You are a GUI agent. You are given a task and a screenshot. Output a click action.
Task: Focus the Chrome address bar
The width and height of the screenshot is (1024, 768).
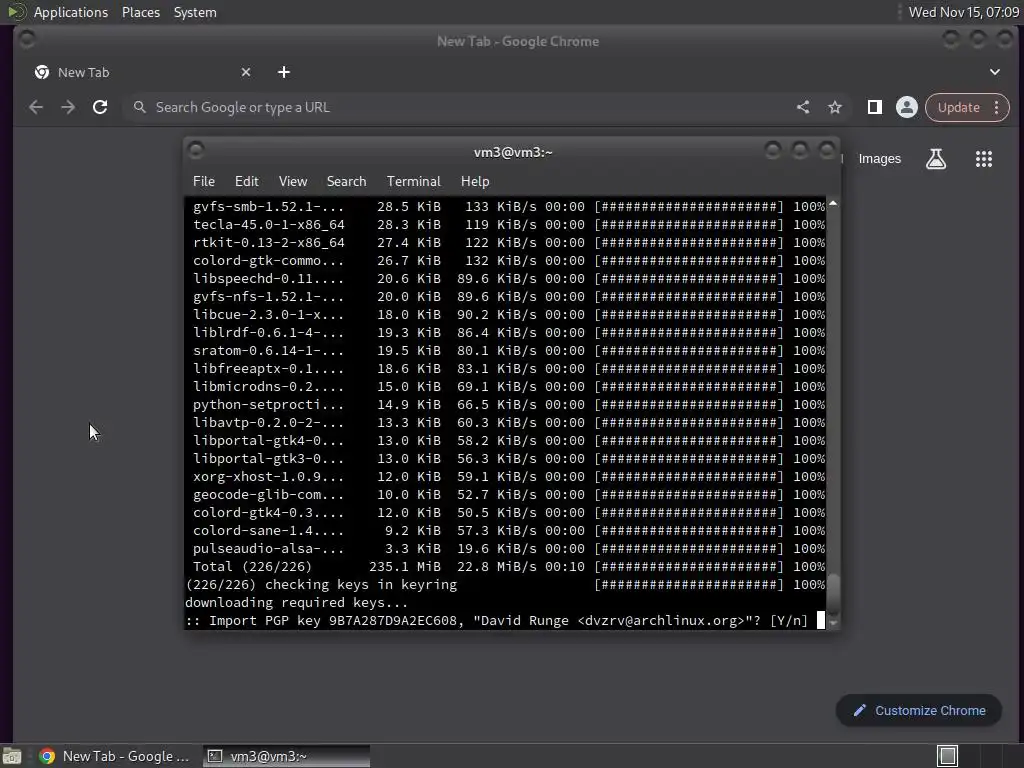(457, 107)
